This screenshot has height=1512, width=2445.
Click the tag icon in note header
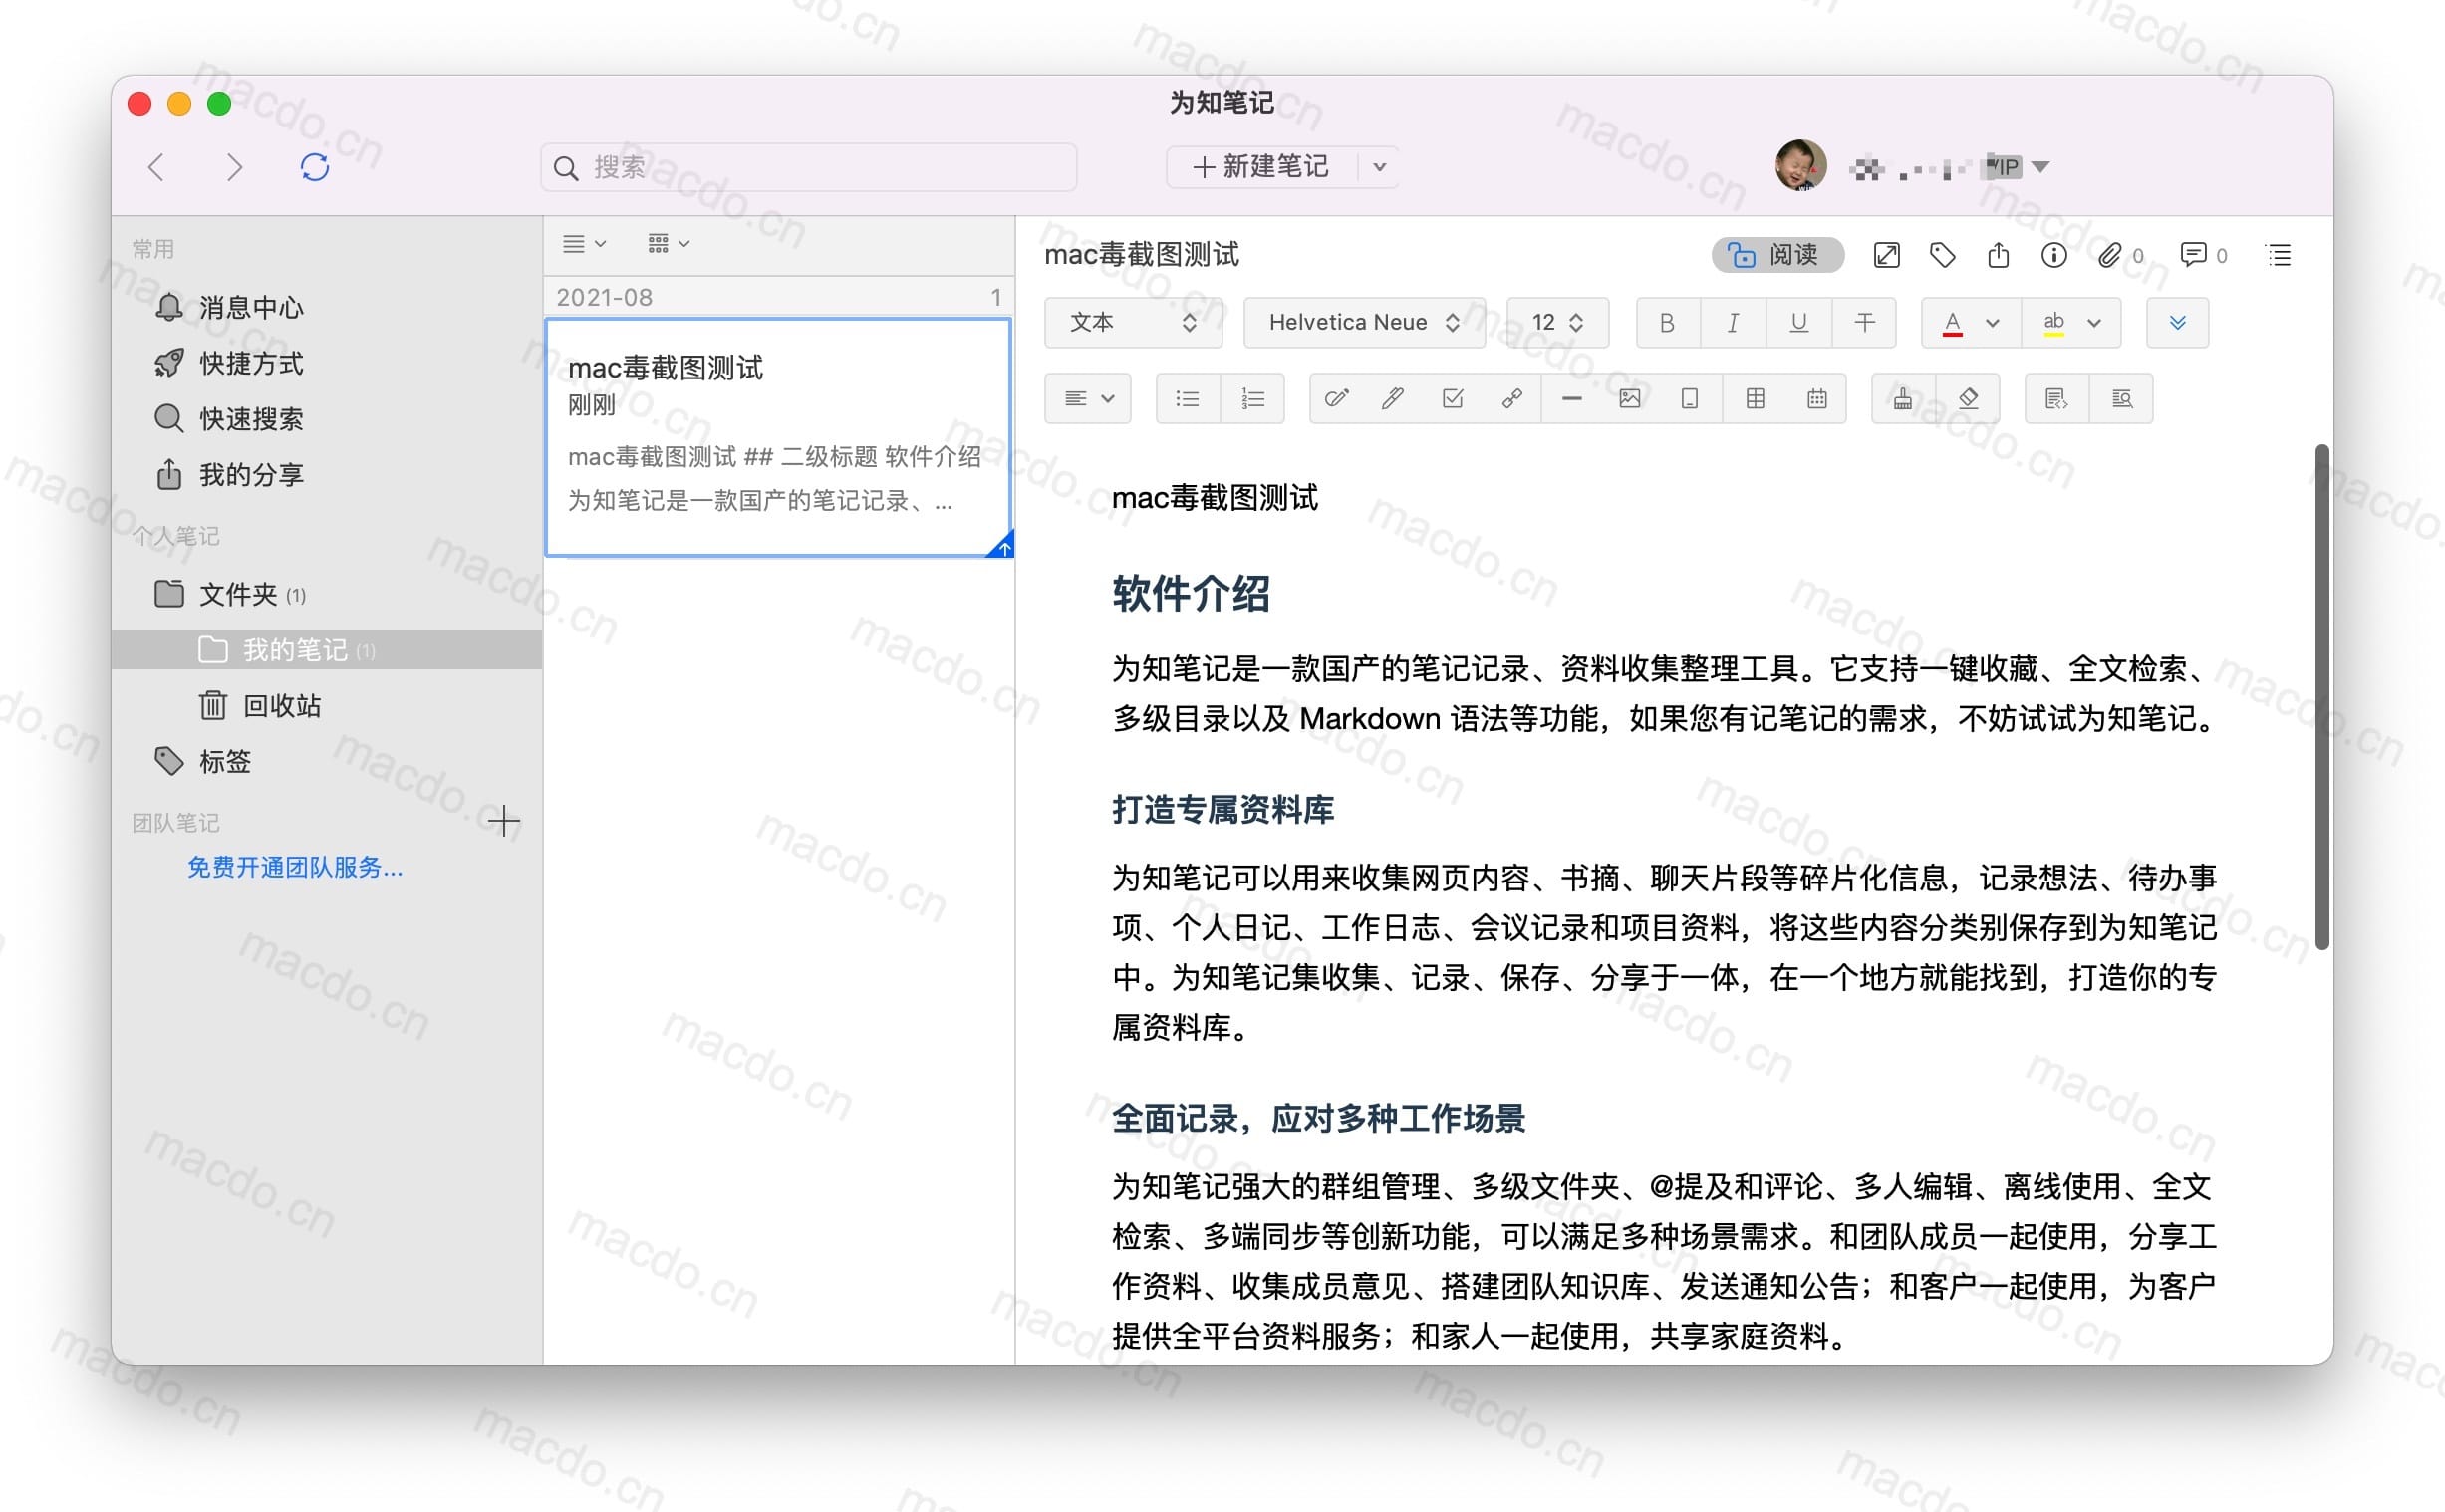pos(1942,255)
